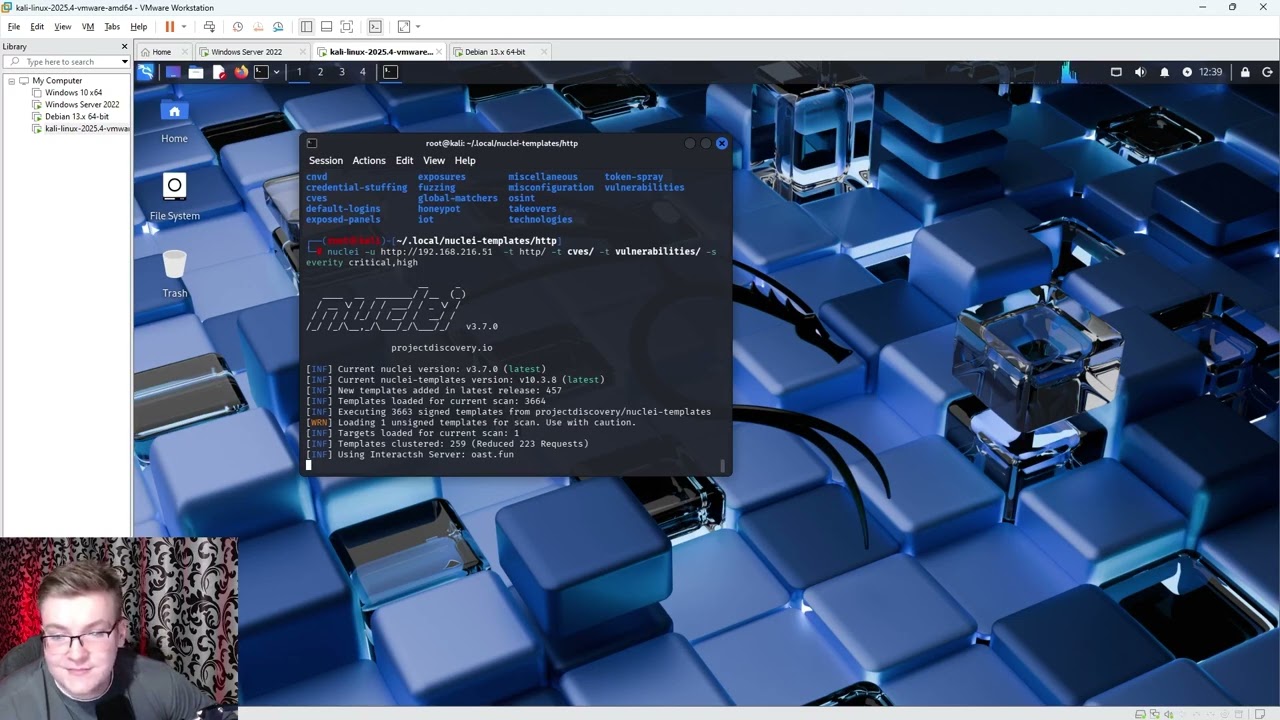The image size is (1280, 720).
Task: Open File System desktop icon
Action: [175, 197]
